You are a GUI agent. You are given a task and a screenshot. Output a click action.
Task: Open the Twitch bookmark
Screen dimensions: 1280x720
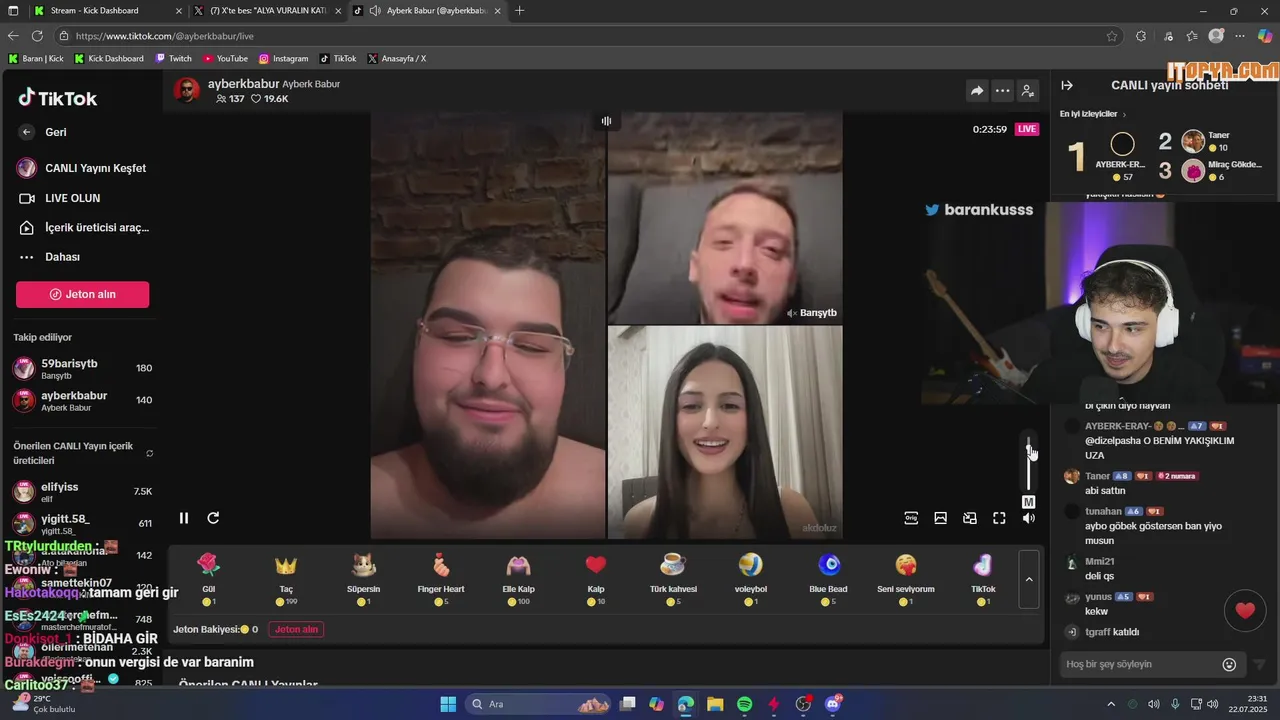[x=174, y=58]
